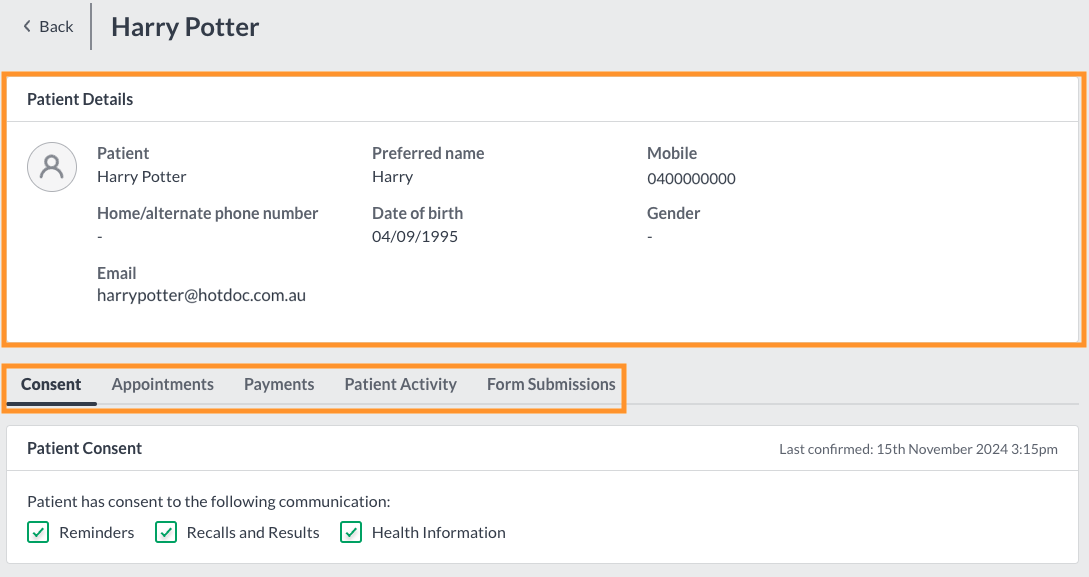Click the Mobile label
The width and height of the screenshot is (1089, 577).
(672, 153)
